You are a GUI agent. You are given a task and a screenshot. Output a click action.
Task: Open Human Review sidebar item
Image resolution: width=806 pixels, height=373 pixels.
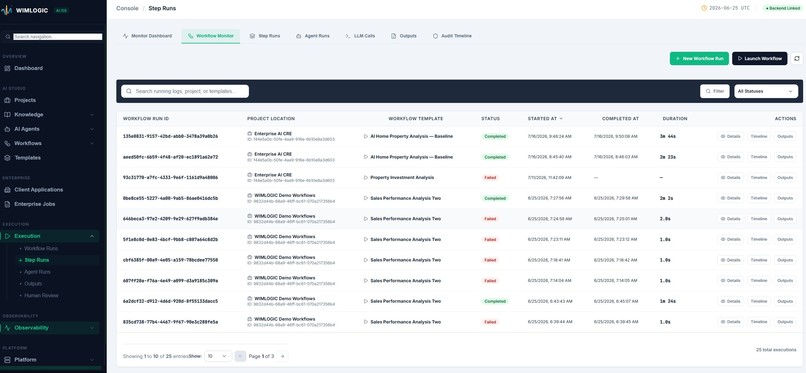pos(42,296)
